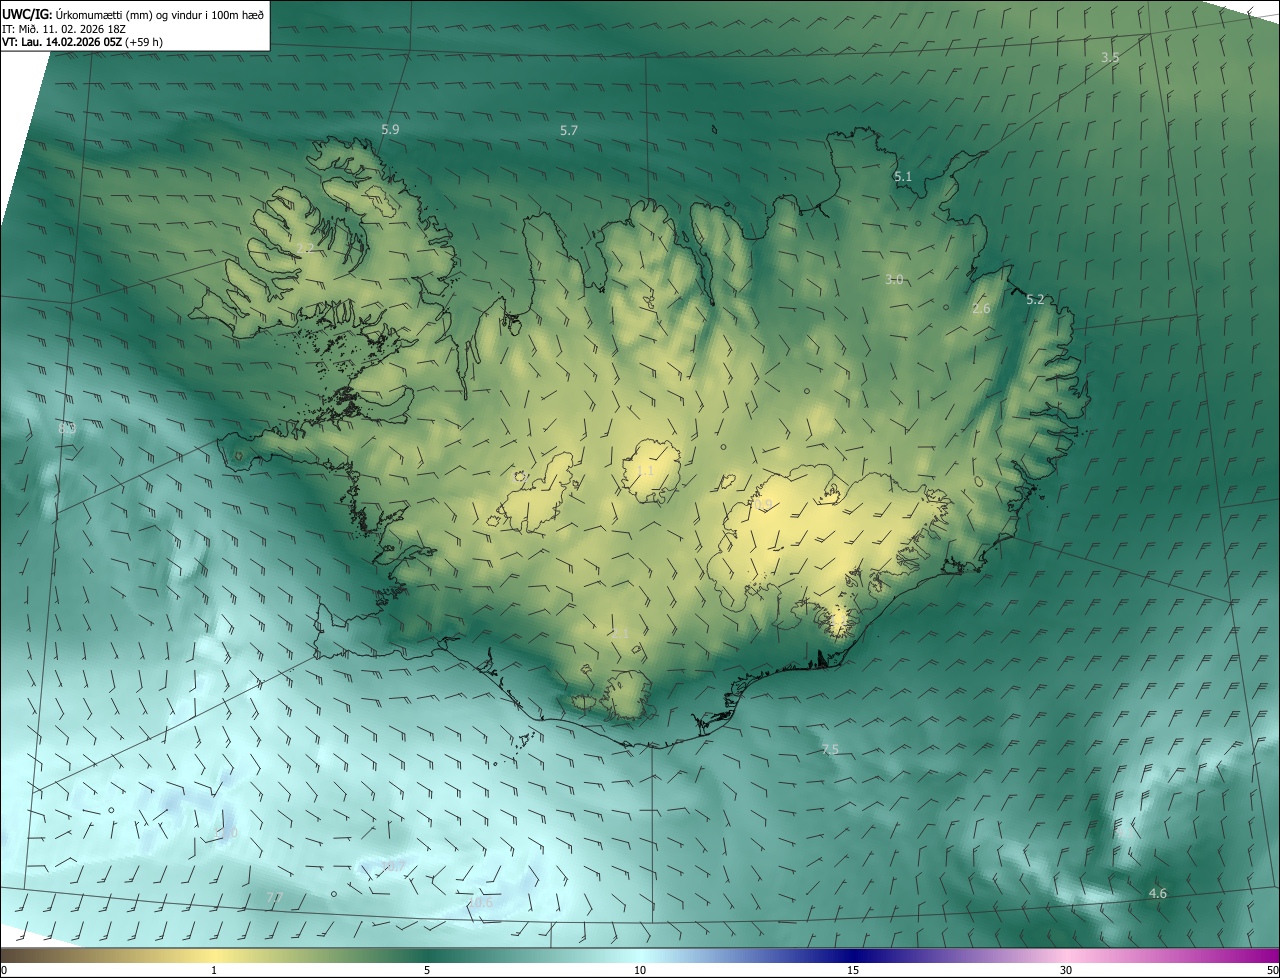Click the title "UWC/IG: Úrkomumætti (mm) og vindur í 100m hæð"

[x=133, y=13]
